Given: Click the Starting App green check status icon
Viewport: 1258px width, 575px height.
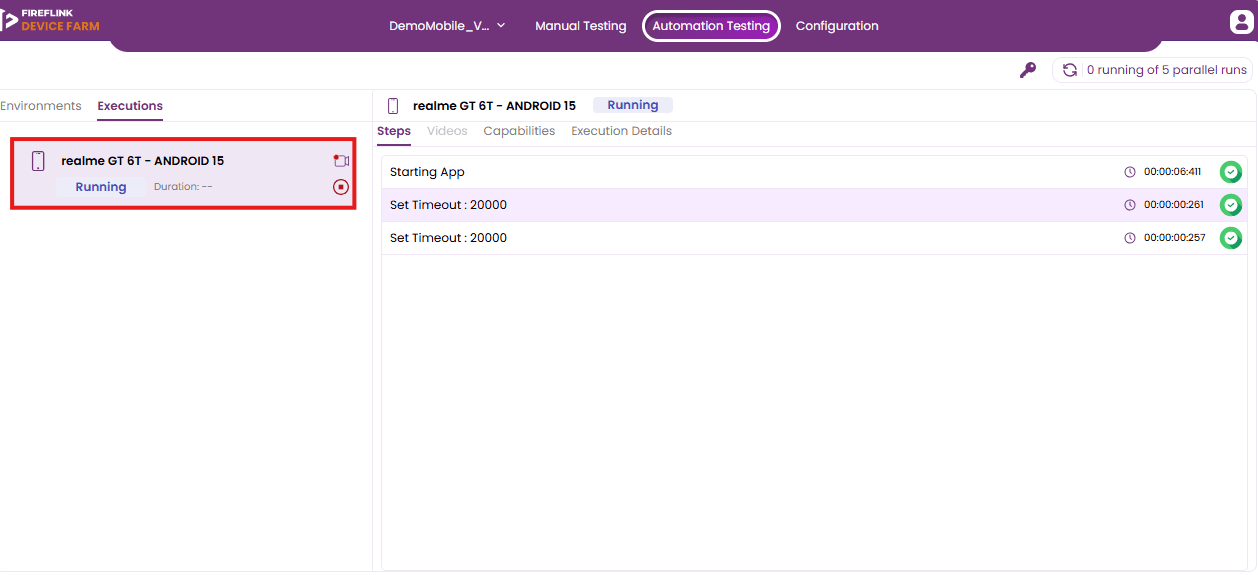Looking at the screenshot, I should click(x=1231, y=172).
